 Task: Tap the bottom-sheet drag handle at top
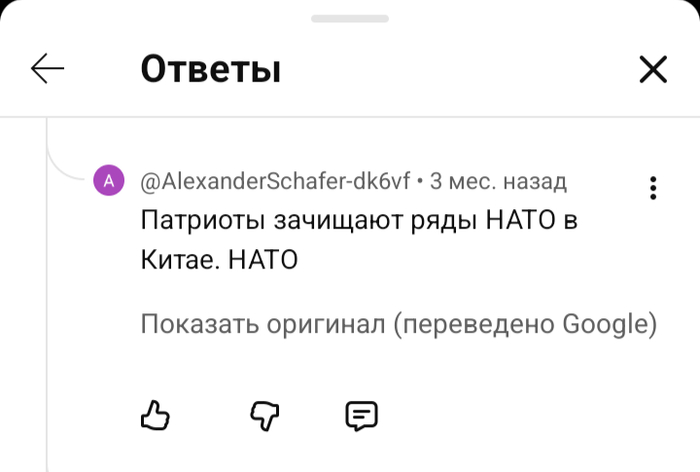click(349, 19)
